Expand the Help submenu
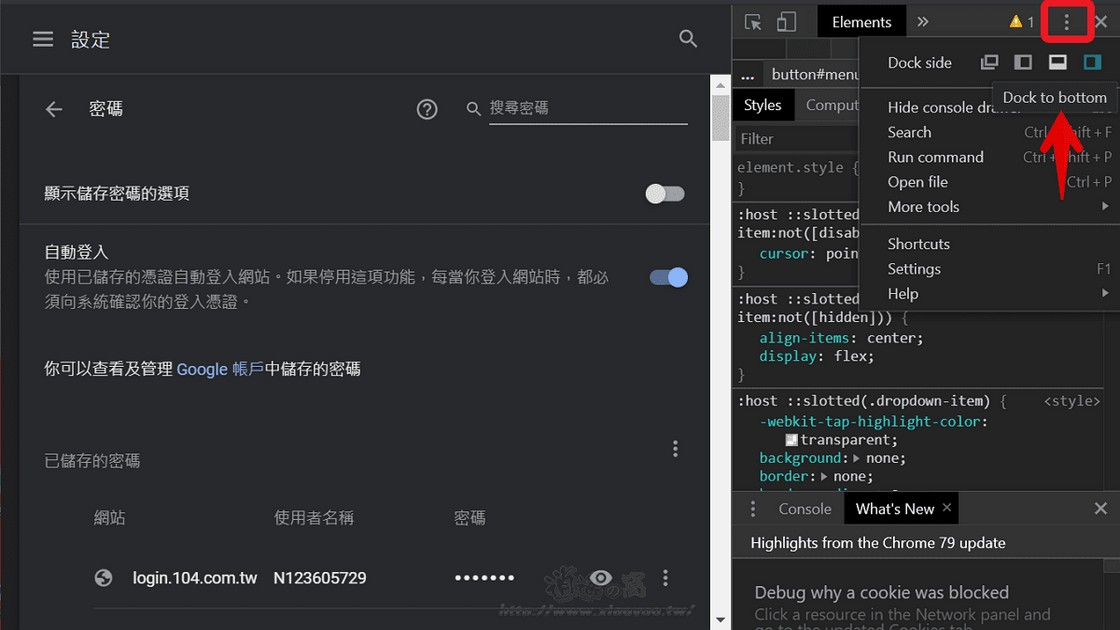This screenshot has width=1120, height=630. click(989, 294)
